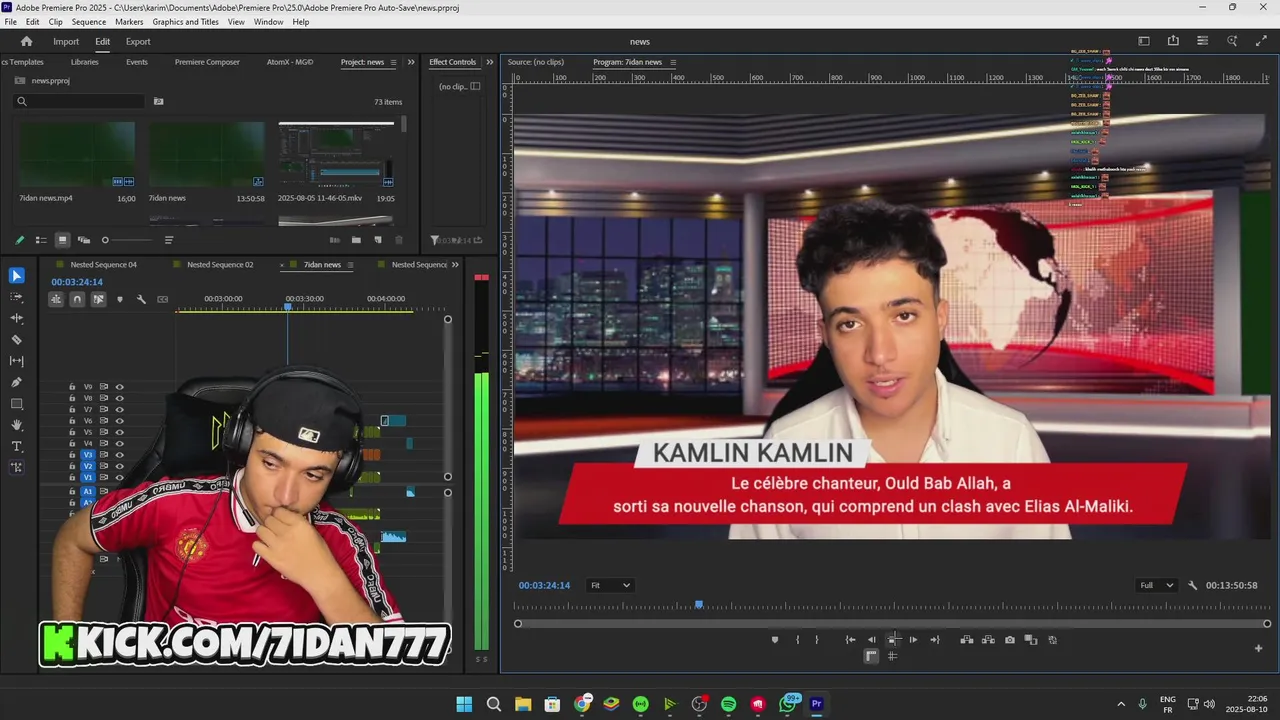Open the Fit zoom level dropdown
1280x720 pixels.
[x=610, y=585]
